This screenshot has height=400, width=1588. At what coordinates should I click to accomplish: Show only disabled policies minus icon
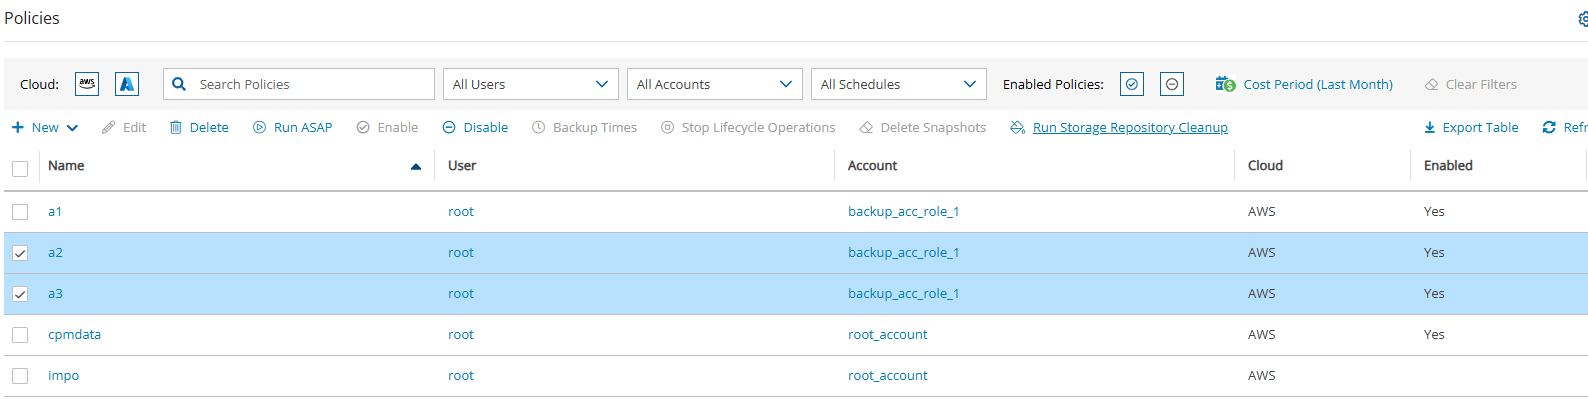[x=1172, y=84]
